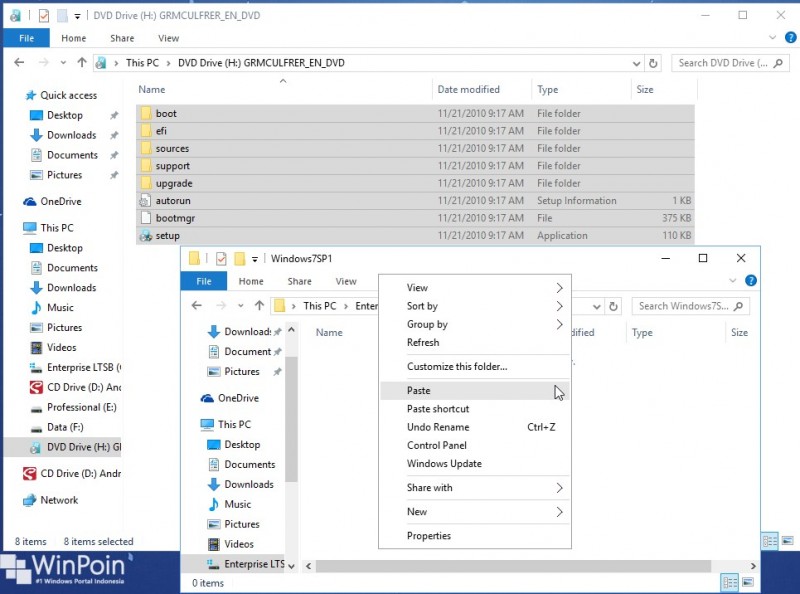
Task: Click the efi folder icon
Action: tap(146, 131)
